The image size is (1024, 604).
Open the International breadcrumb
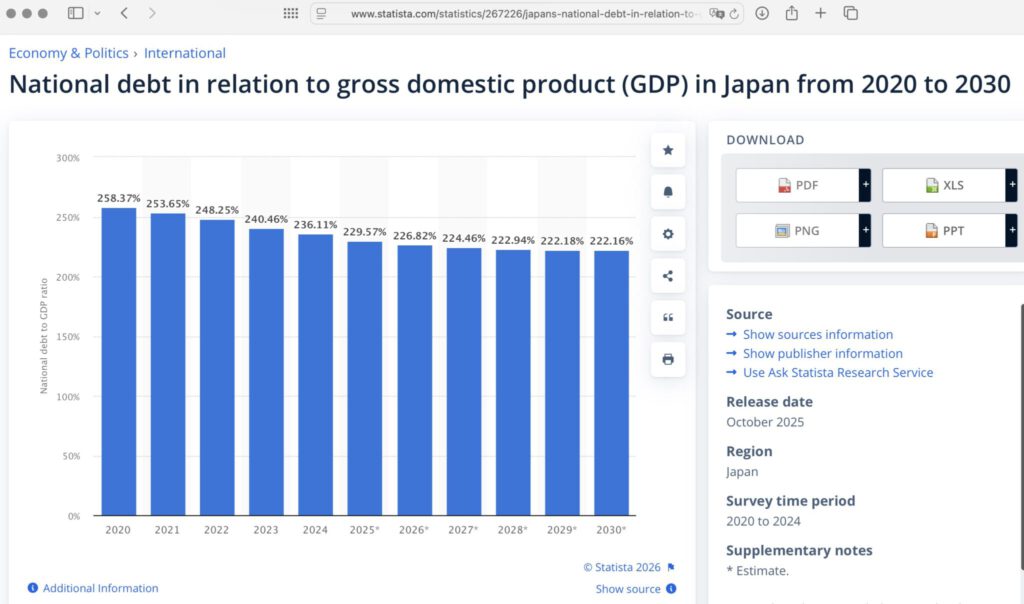click(x=185, y=52)
